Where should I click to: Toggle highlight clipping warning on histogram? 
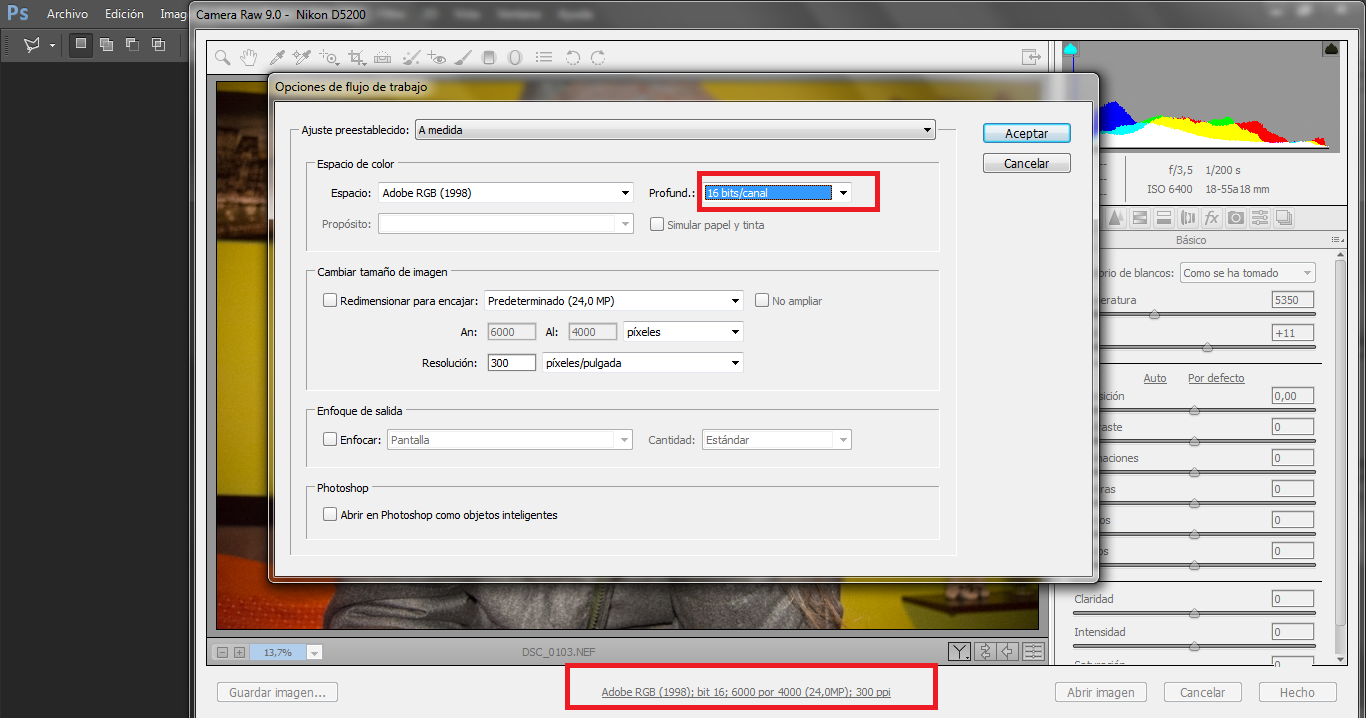click(x=1331, y=48)
